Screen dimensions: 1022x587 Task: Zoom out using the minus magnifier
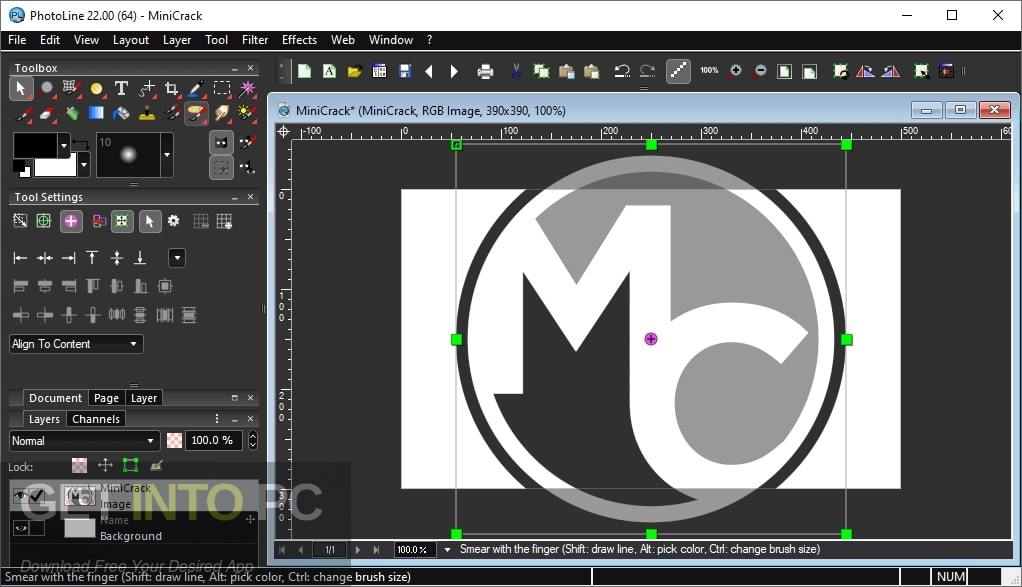[760, 71]
